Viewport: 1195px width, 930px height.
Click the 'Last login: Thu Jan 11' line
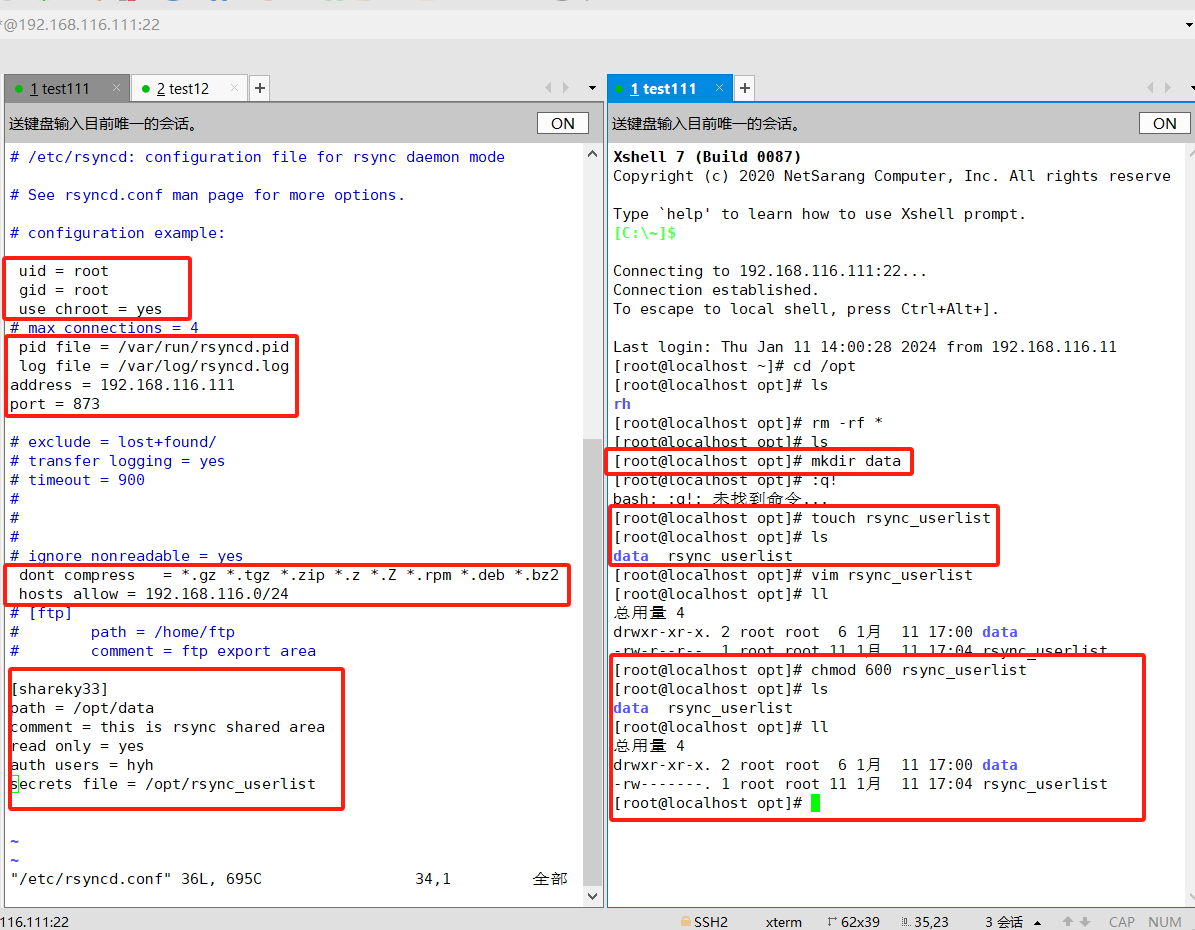click(865, 347)
